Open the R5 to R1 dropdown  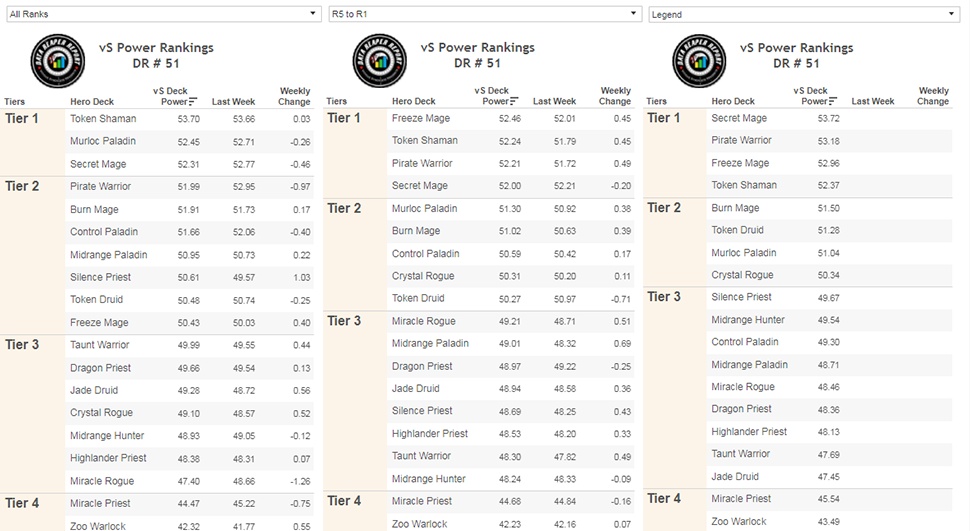pyautogui.click(x=485, y=14)
